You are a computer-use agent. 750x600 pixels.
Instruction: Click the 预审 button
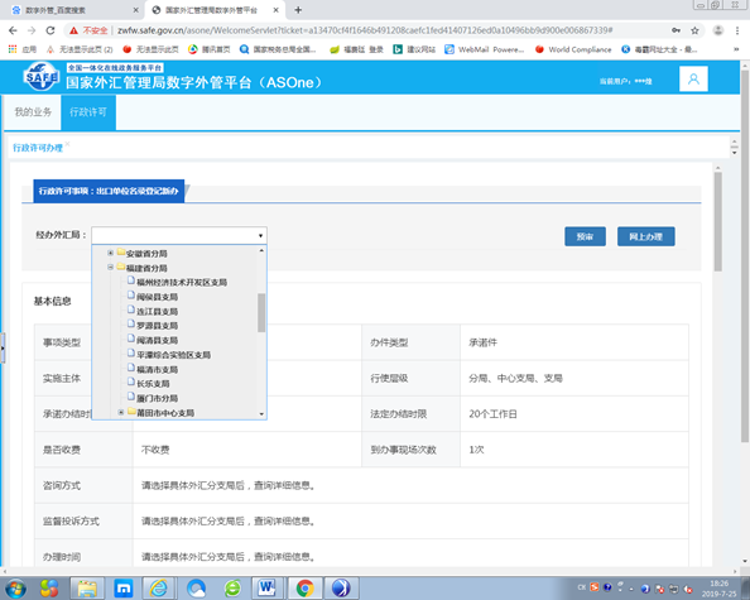pos(585,236)
